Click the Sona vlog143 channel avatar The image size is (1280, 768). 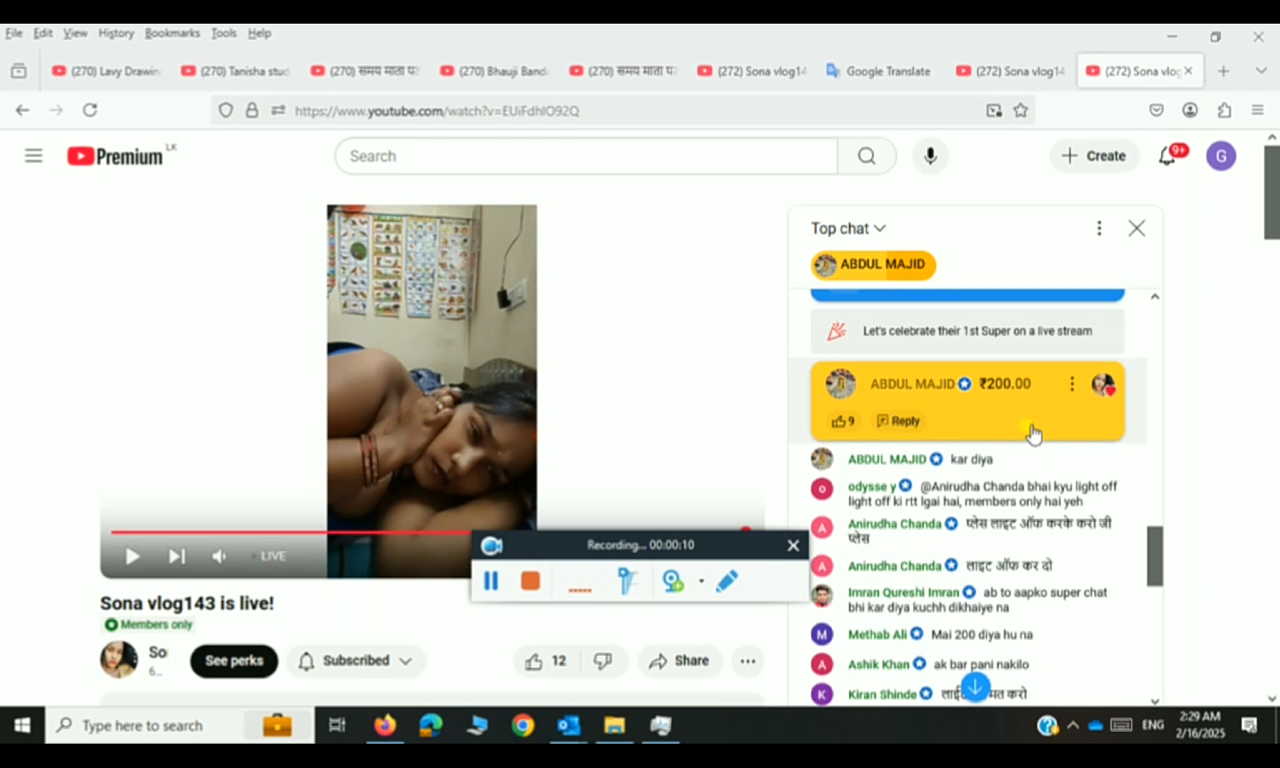[x=119, y=660]
